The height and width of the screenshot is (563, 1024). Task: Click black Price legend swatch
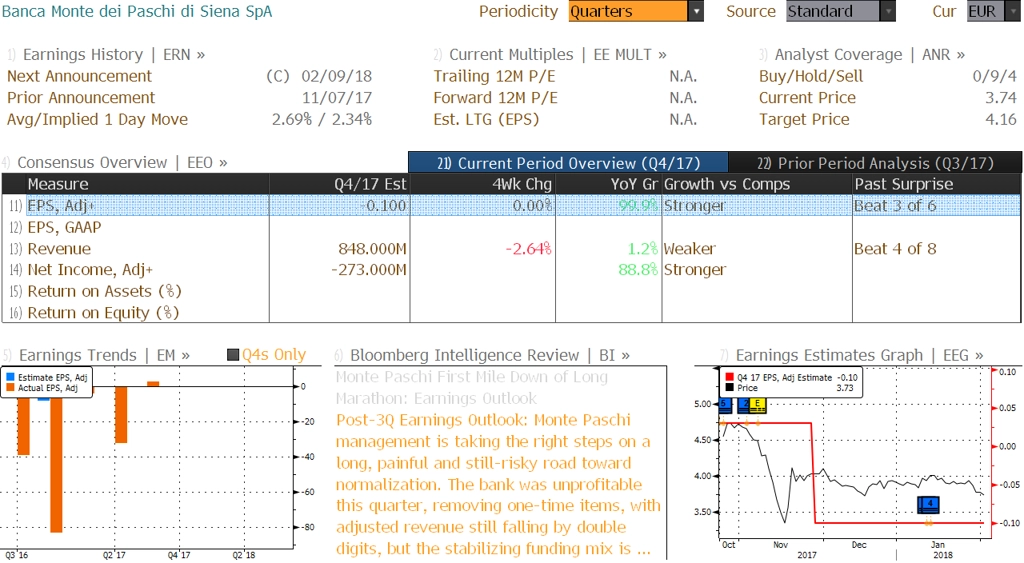coord(729,388)
